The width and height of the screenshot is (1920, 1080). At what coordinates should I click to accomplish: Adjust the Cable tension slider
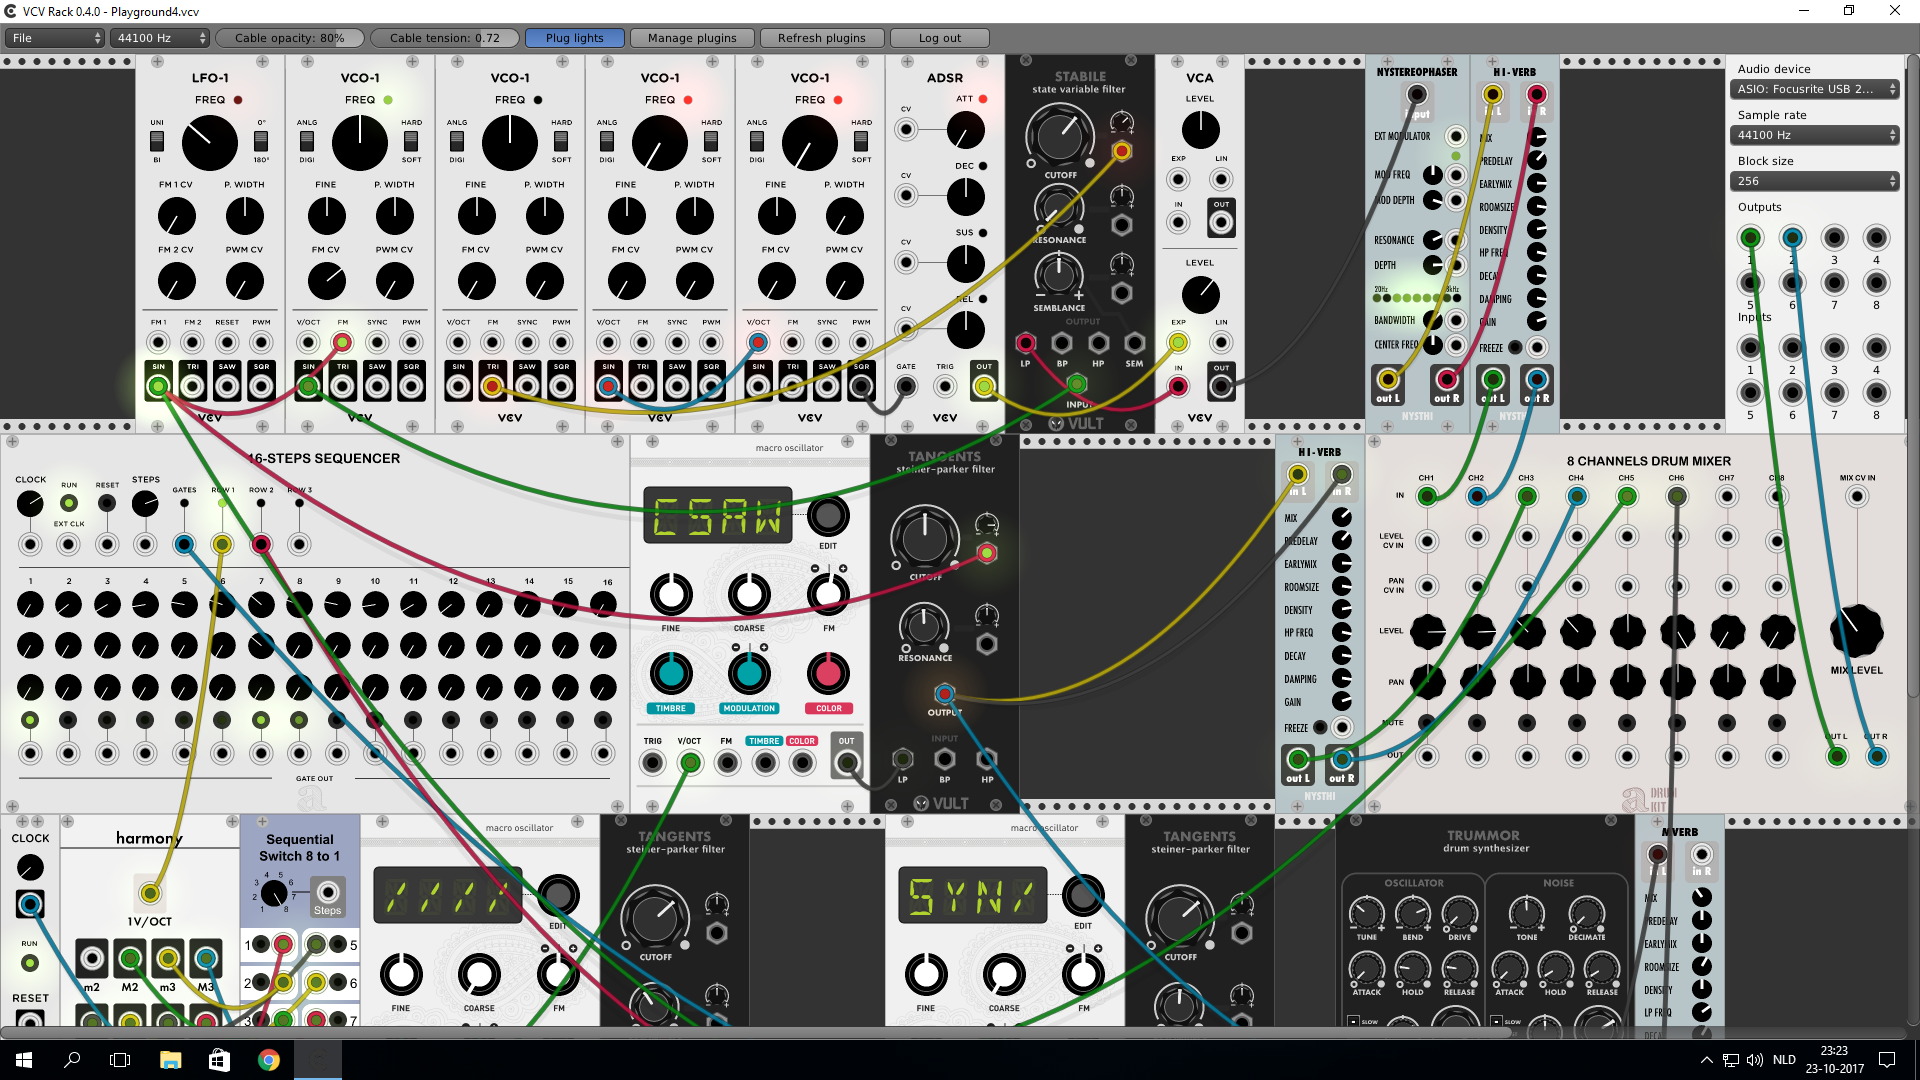tap(445, 38)
